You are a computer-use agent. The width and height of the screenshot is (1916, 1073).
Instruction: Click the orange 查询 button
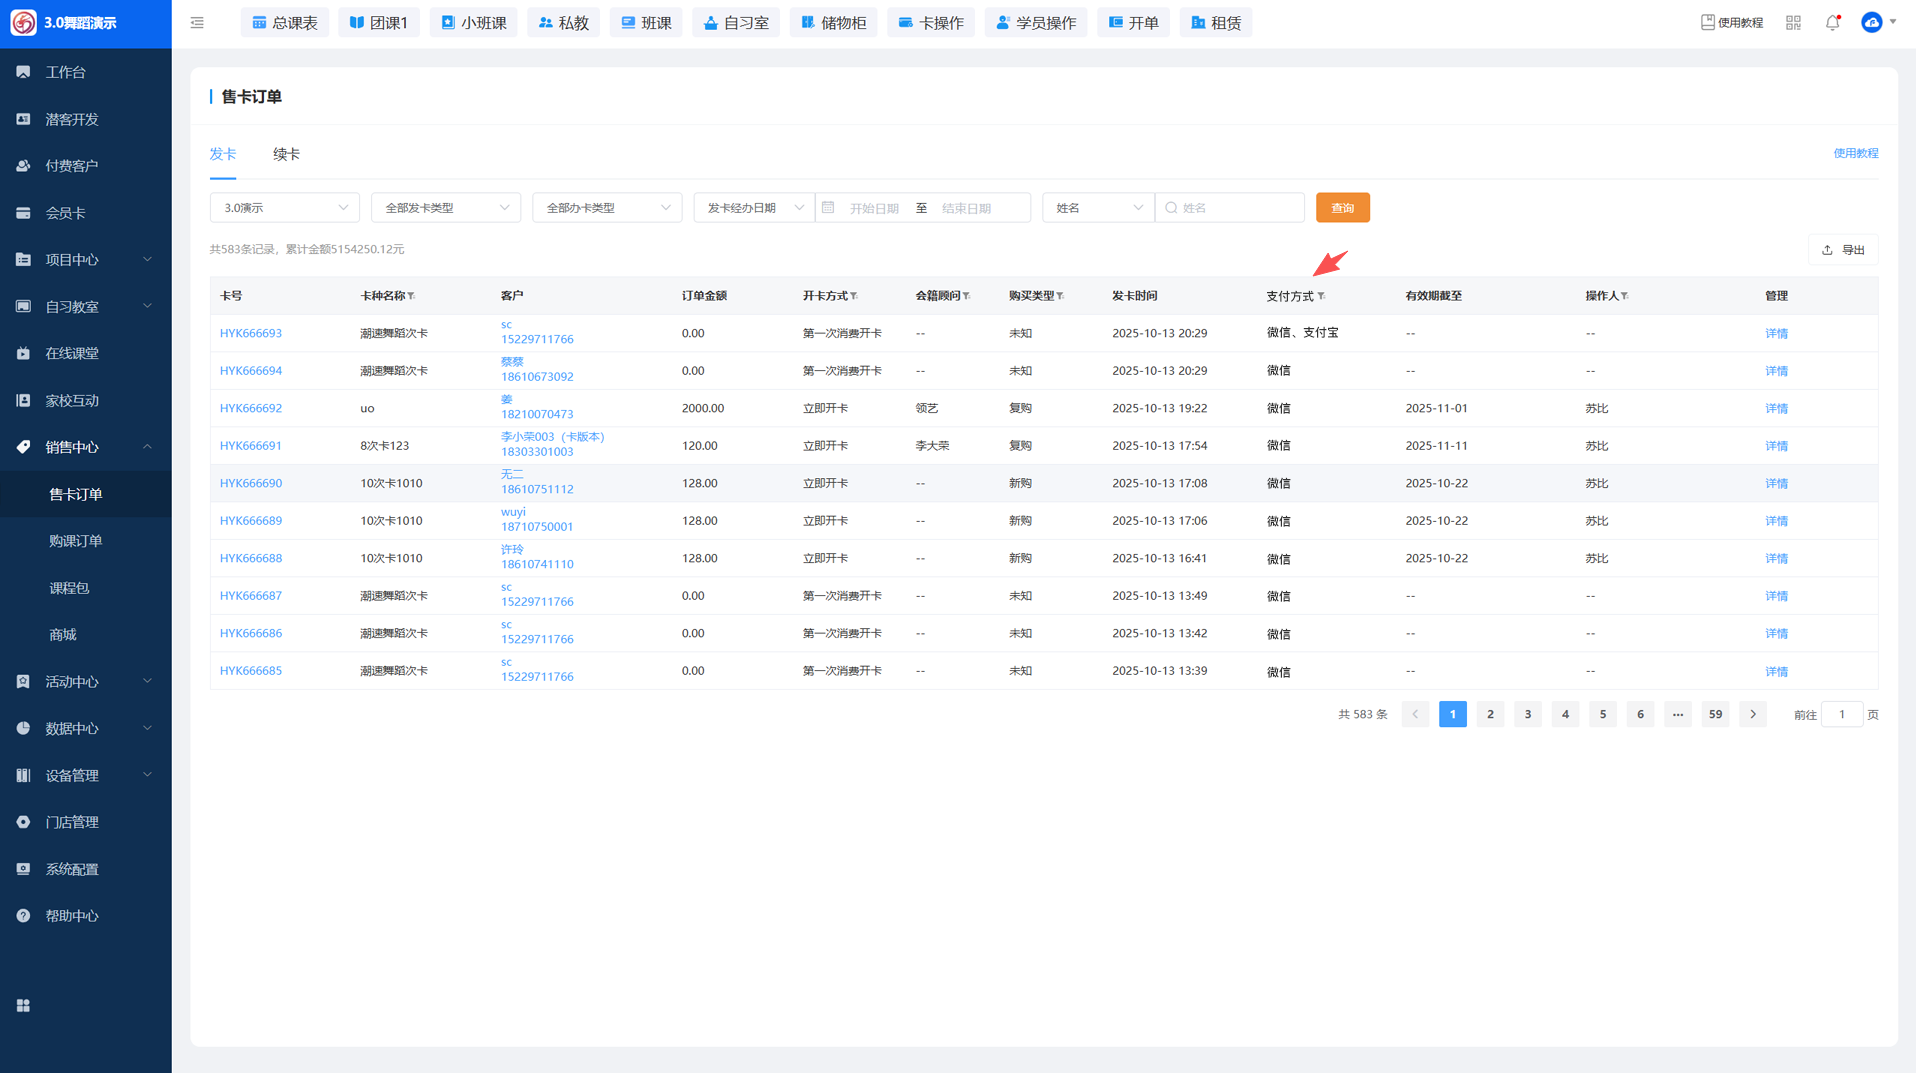point(1342,208)
